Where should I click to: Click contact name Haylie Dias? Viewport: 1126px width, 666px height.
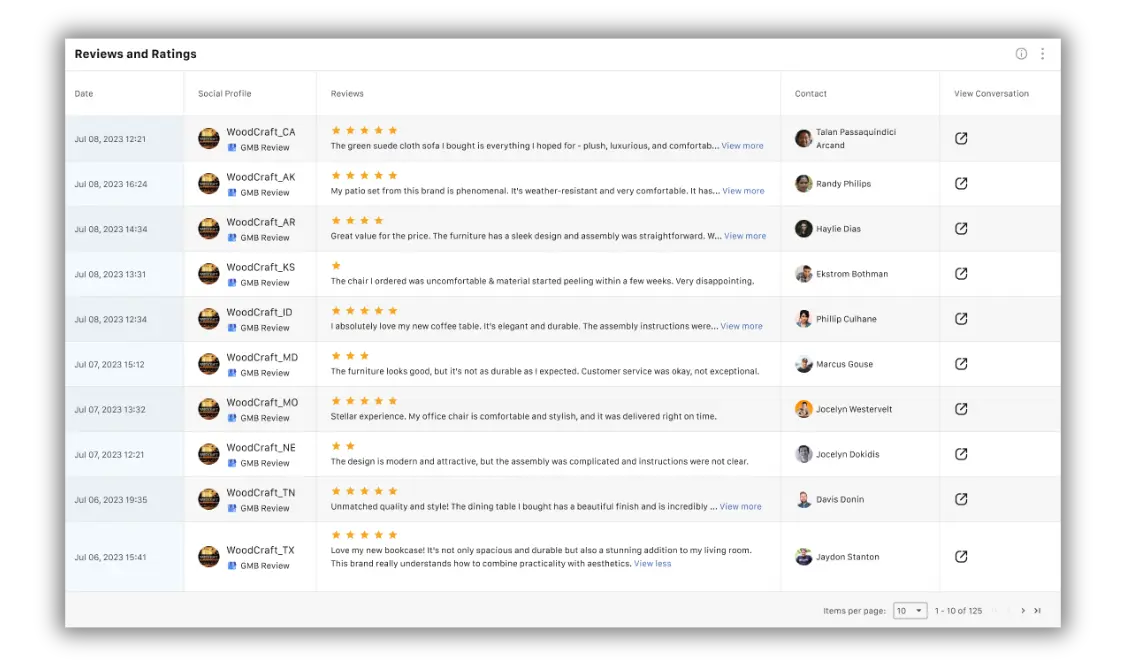pos(838,229)
